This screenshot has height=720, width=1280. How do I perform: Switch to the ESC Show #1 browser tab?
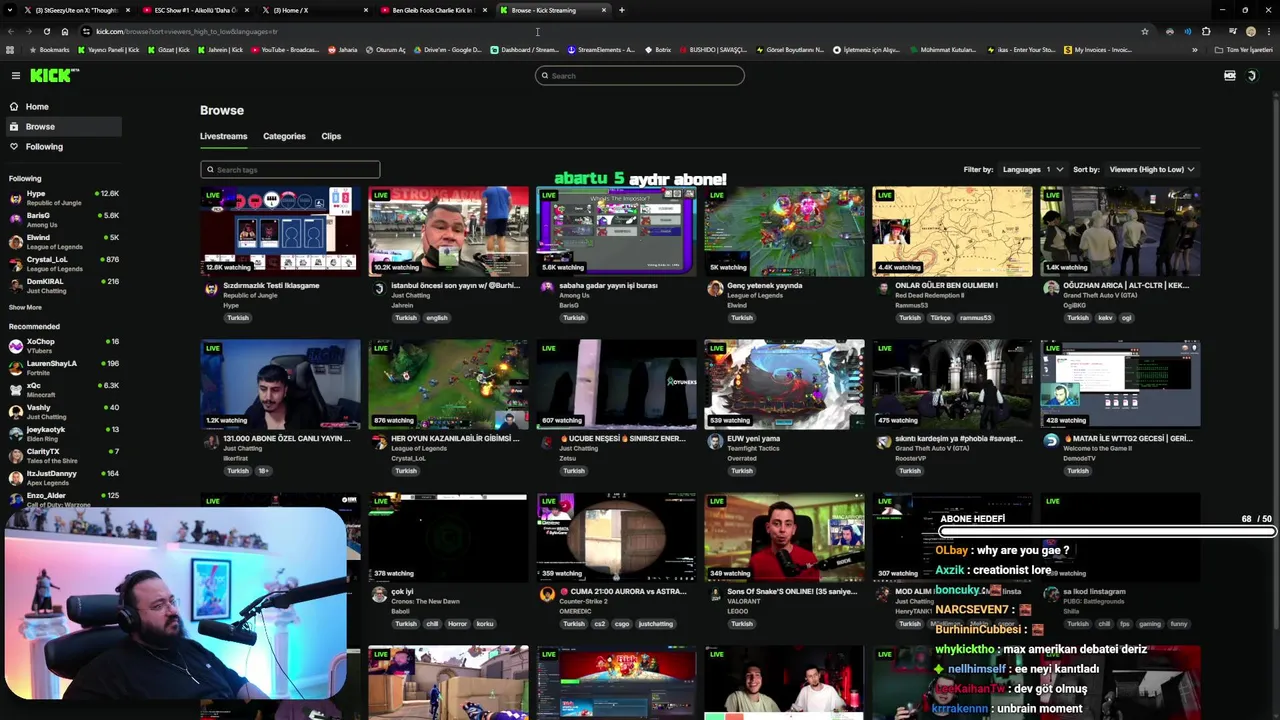coord(193,10)
